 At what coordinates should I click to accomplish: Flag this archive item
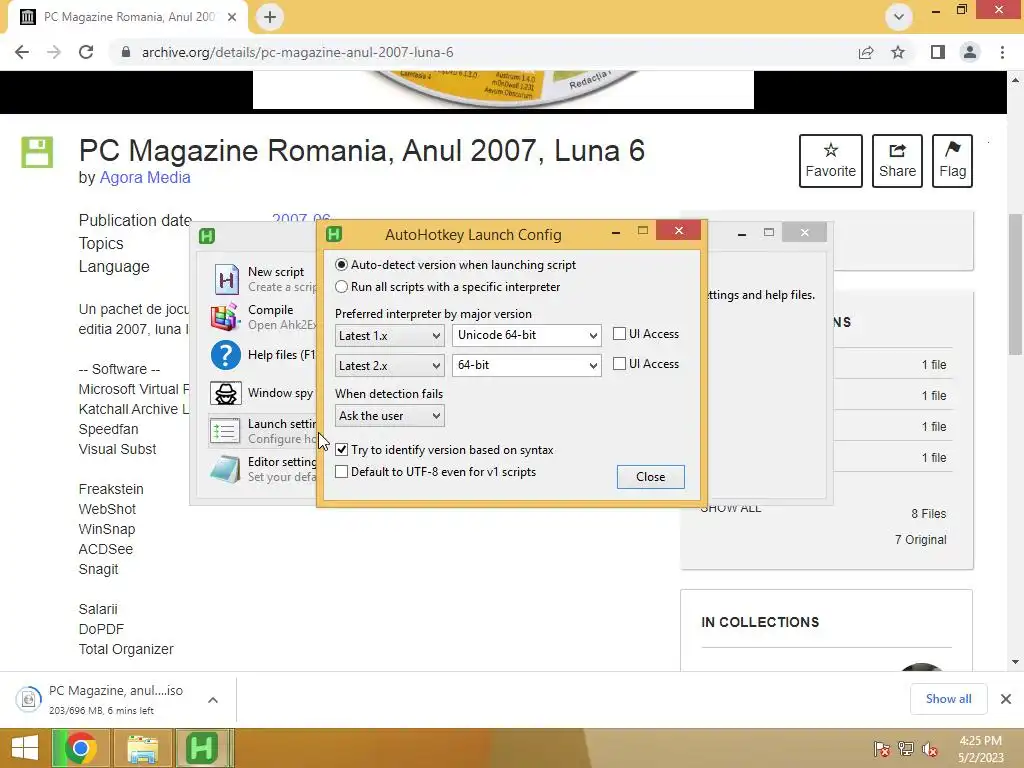[x=952, y=161]
